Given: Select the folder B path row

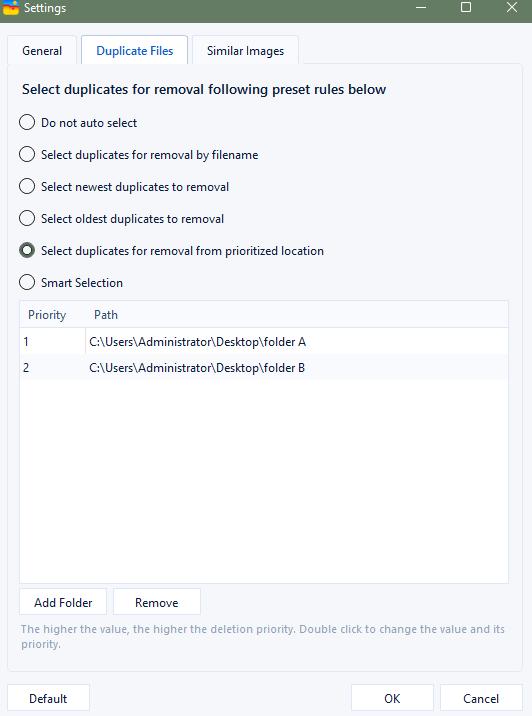Looking at the screenshot, I should point(263,368).
